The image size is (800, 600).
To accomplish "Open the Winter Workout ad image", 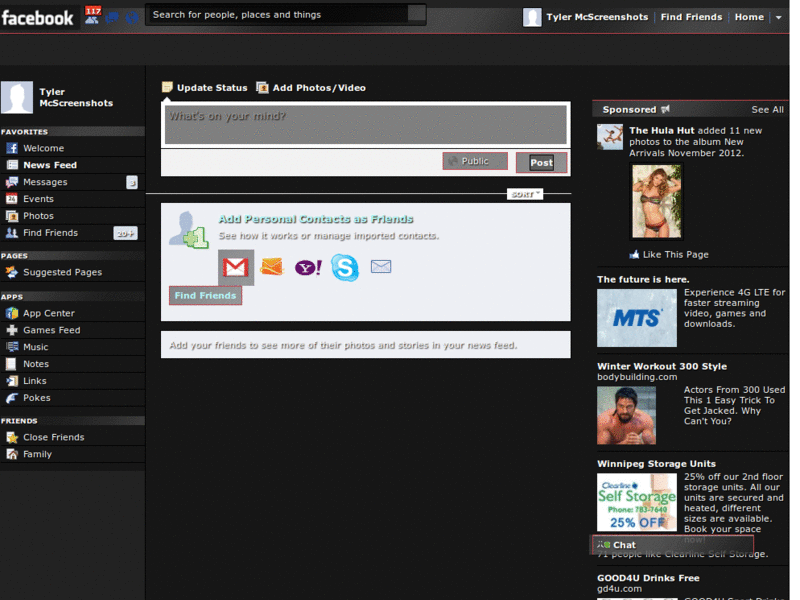I will click(x=627, y=415).
